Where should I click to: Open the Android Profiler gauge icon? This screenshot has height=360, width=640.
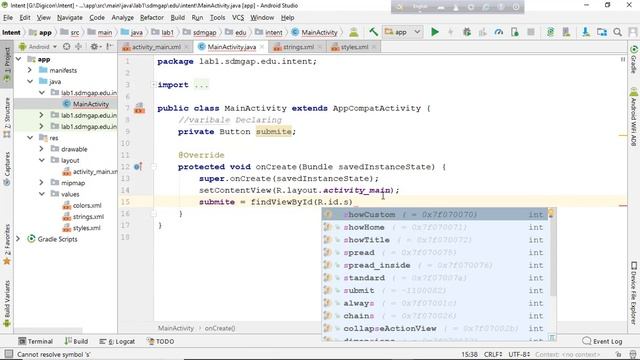point(499,32)
